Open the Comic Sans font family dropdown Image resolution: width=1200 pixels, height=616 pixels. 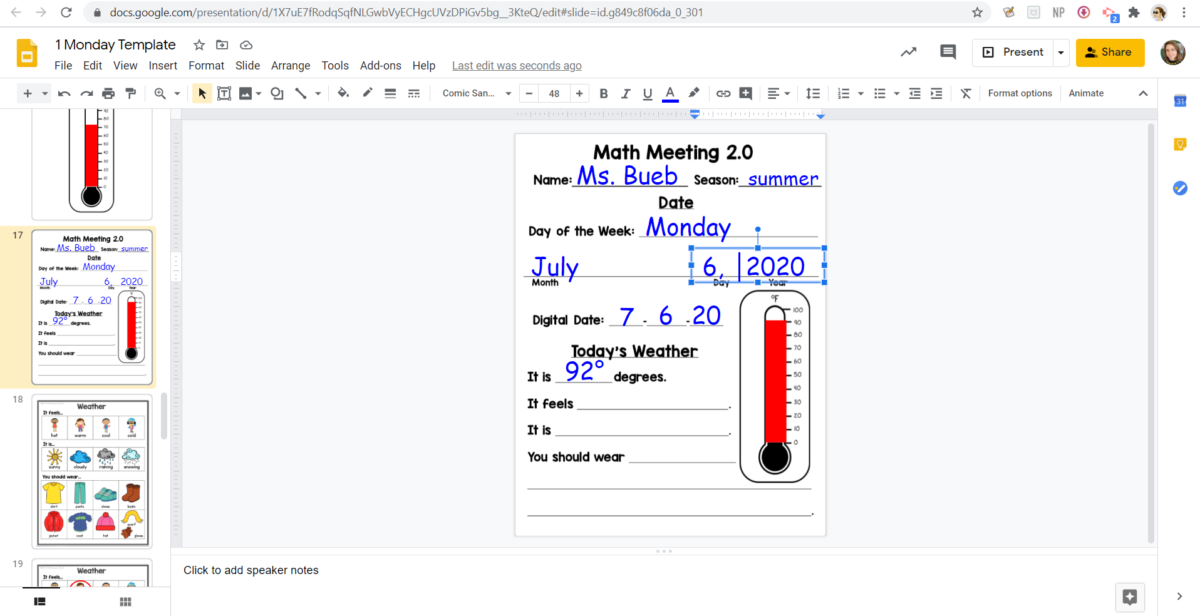pos(477,93)
